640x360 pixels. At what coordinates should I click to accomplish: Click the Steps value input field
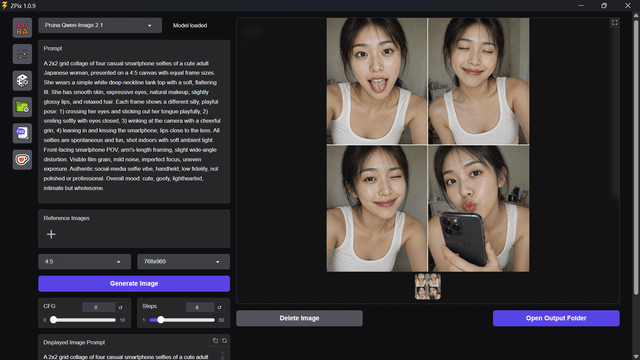click(x=200, y=307)
